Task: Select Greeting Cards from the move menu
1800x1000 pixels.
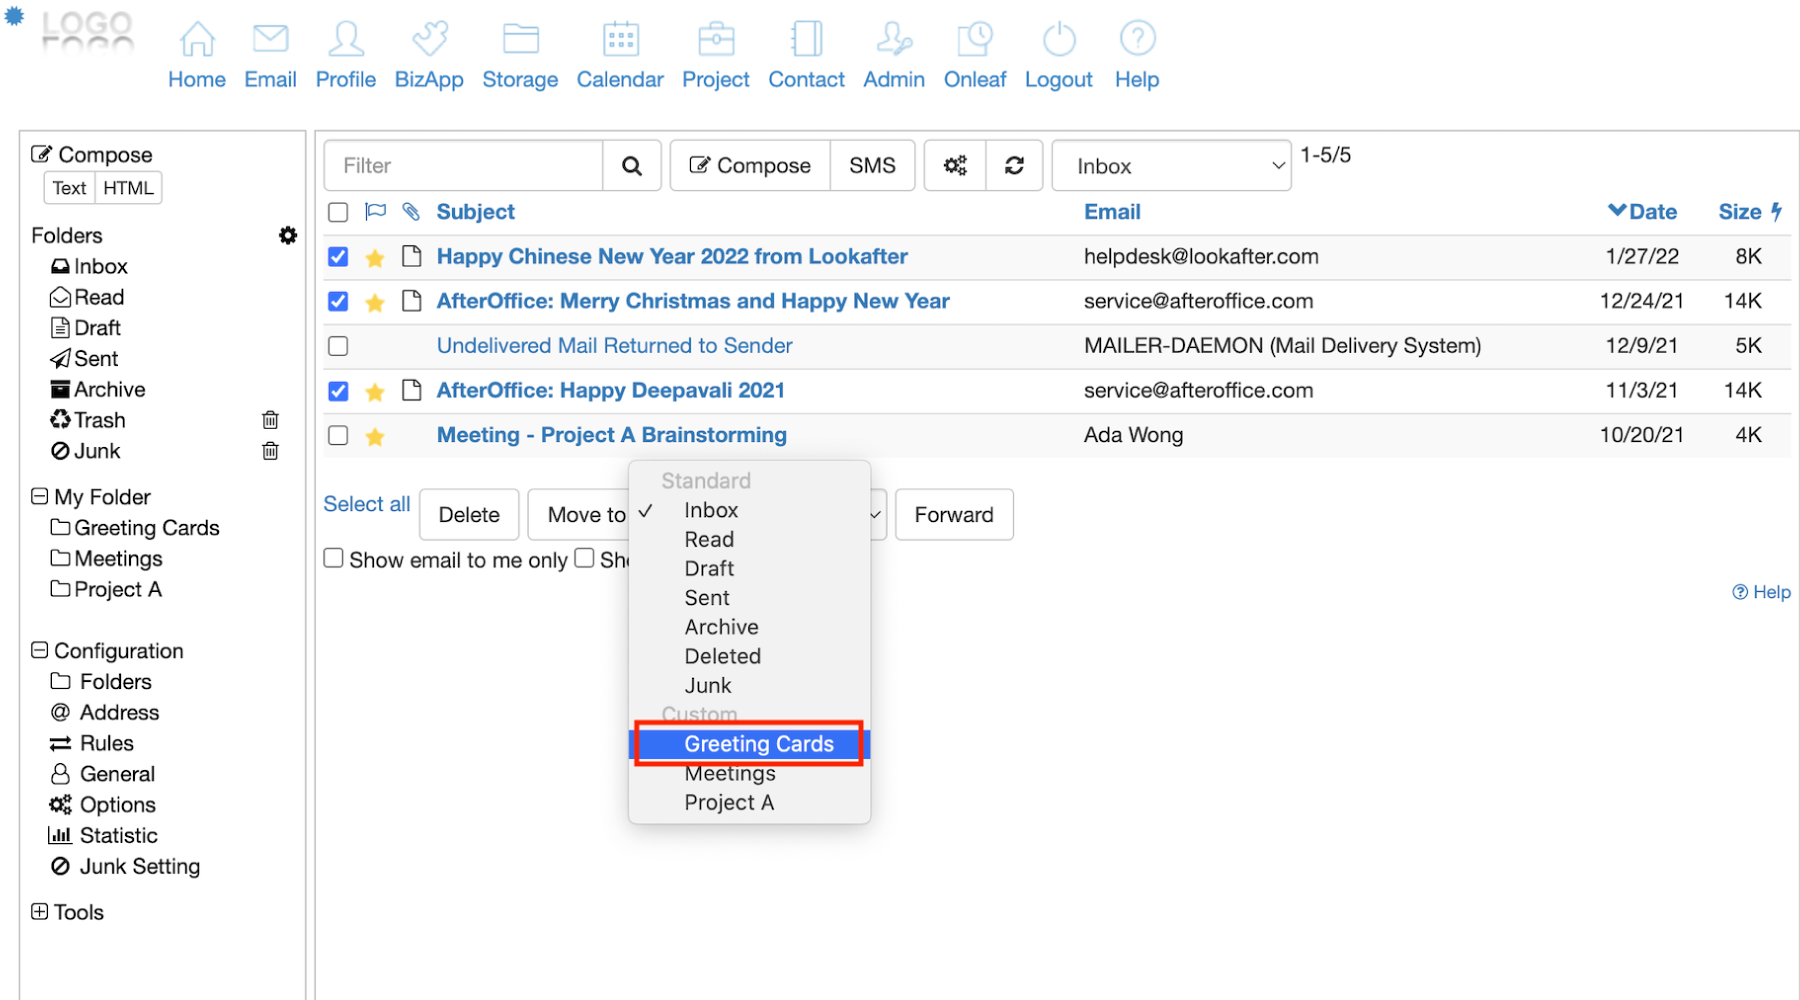Action: (x=758, y=744)
